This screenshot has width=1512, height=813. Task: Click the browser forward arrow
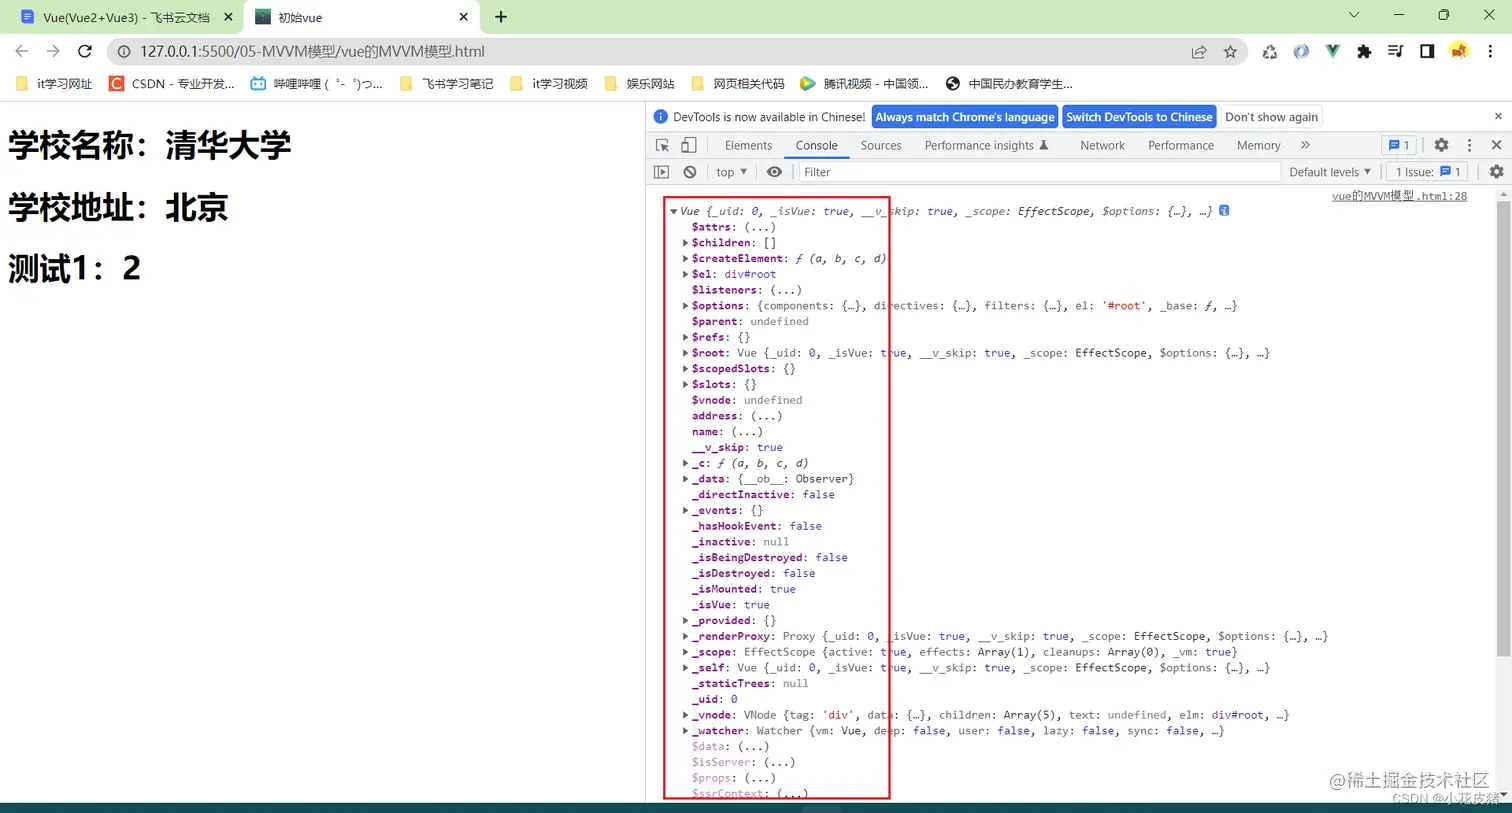53,51
